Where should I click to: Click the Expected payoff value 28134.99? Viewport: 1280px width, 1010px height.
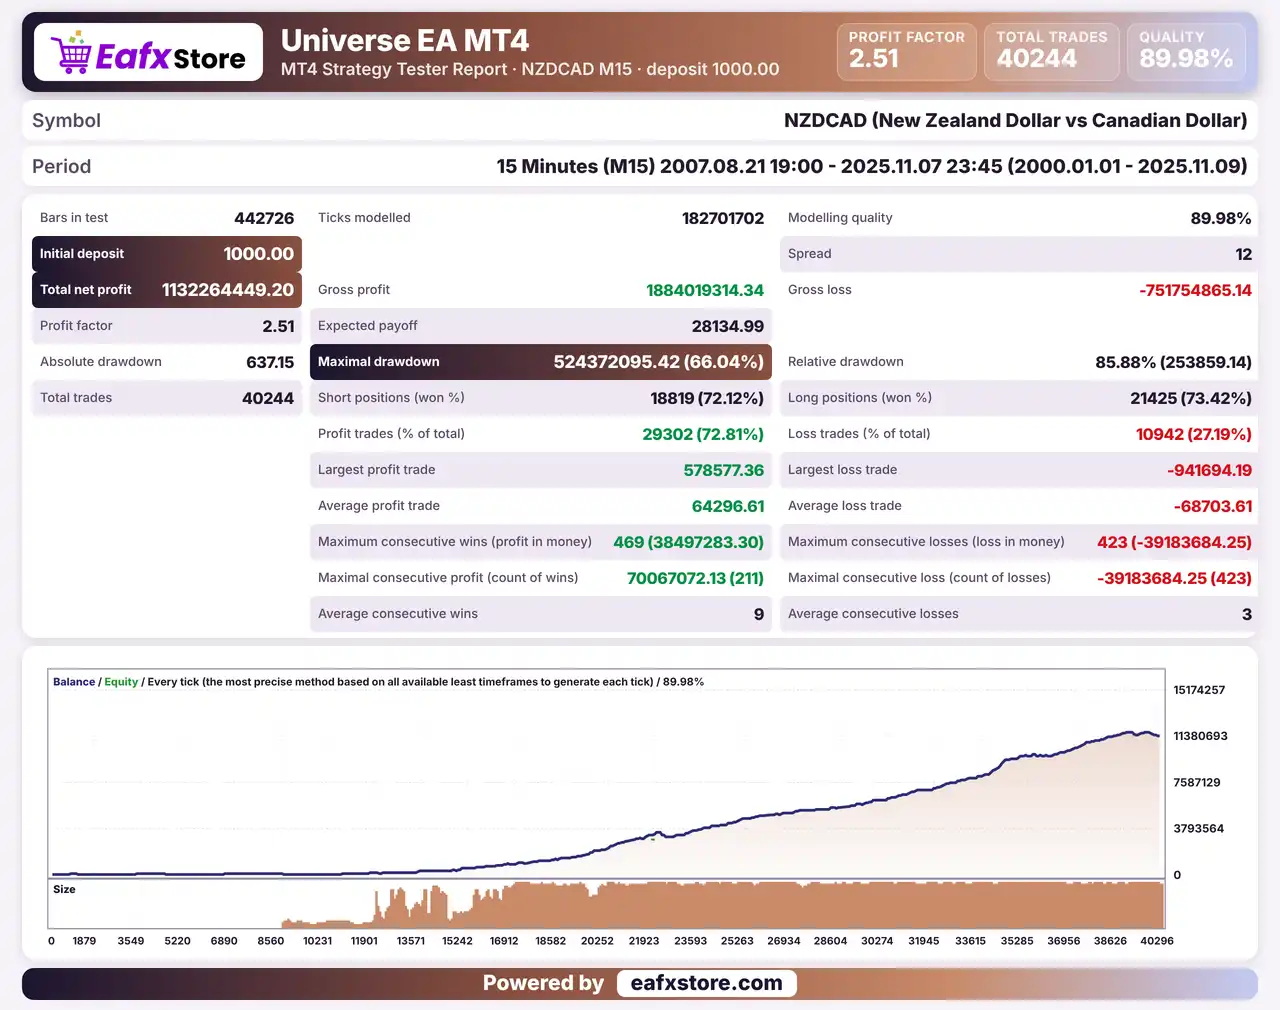pos(728,326)
